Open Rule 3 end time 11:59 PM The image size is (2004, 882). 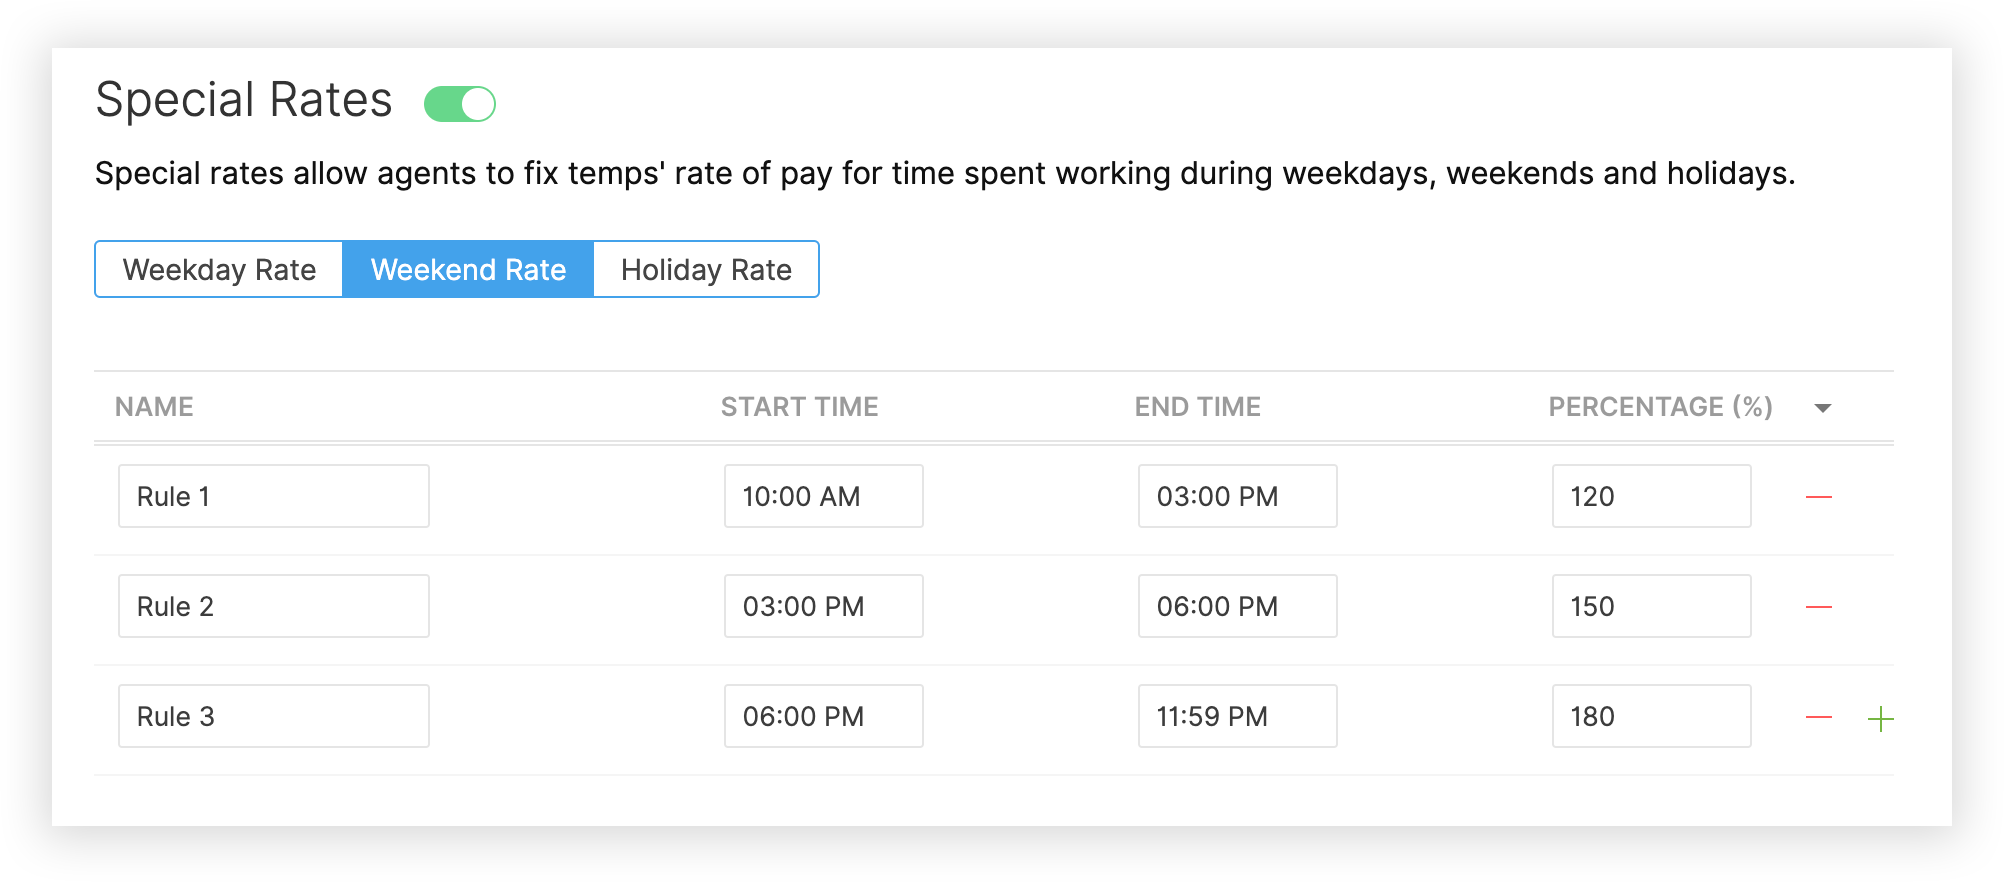click(1237, 716)
